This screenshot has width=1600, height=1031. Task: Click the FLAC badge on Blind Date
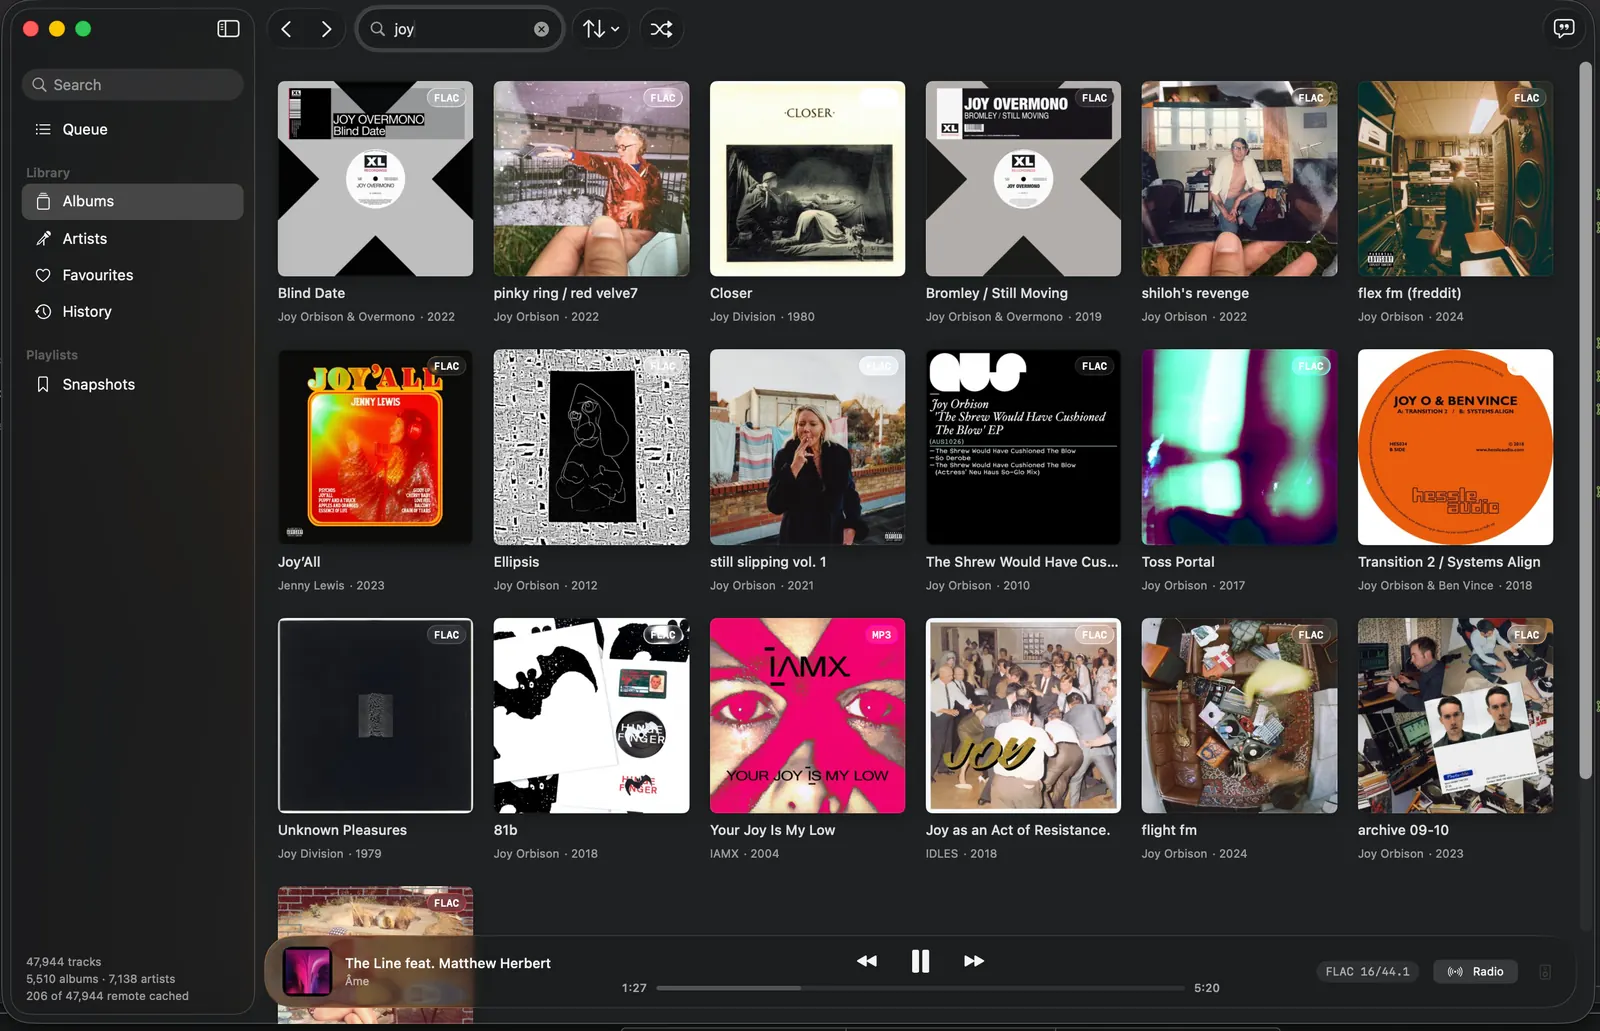pos(446,98)
